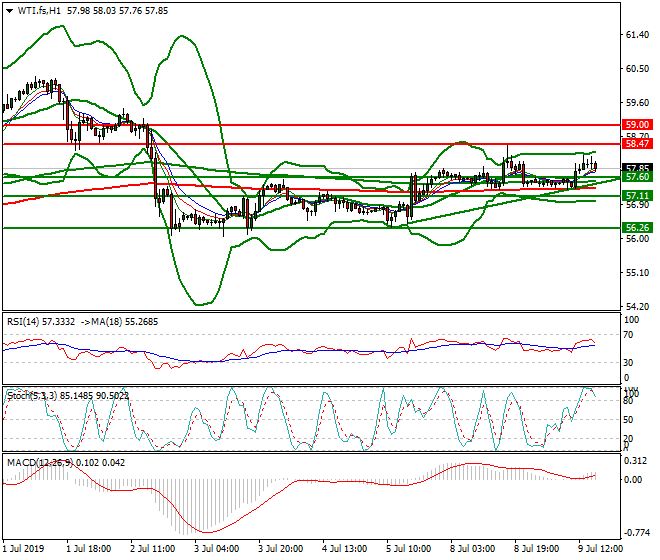Viewport: 660px width, 560px height.
Task: Click the 5 Jul 10:00 time label
Action: tap(406, 549)
